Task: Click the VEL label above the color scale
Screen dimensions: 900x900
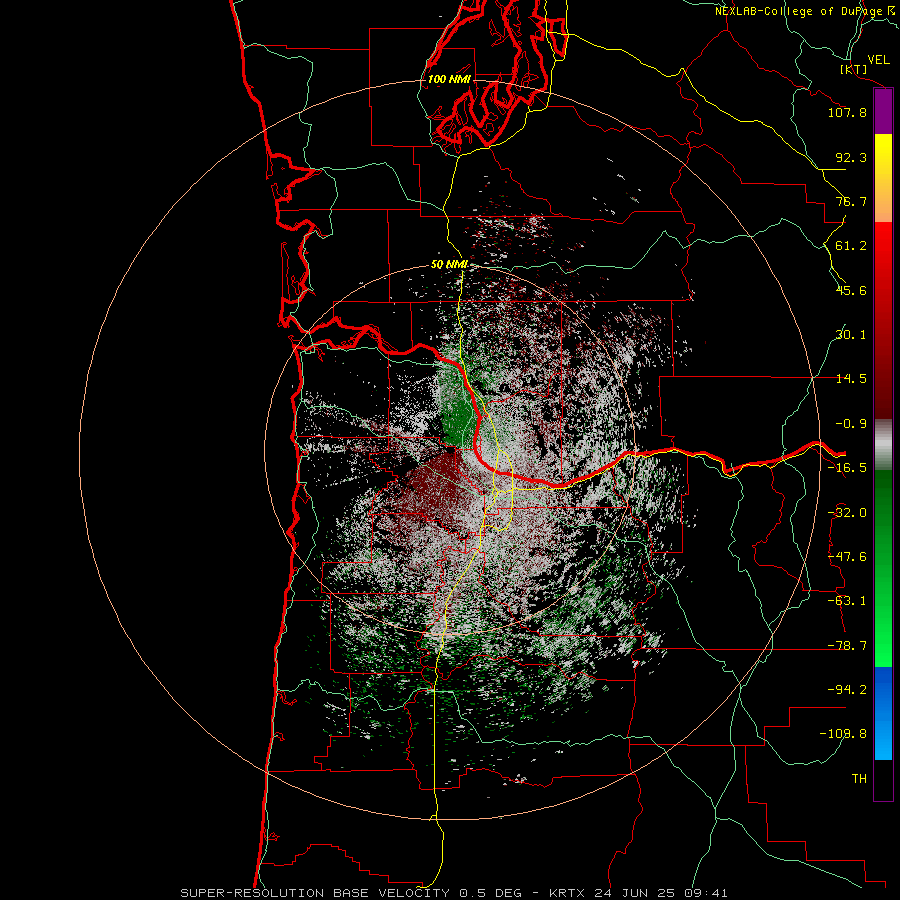Action: (x=878, y=60)
